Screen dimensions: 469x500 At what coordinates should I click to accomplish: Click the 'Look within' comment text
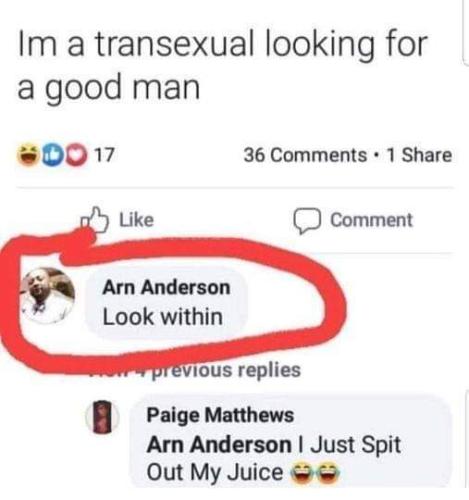pos(163,317)
